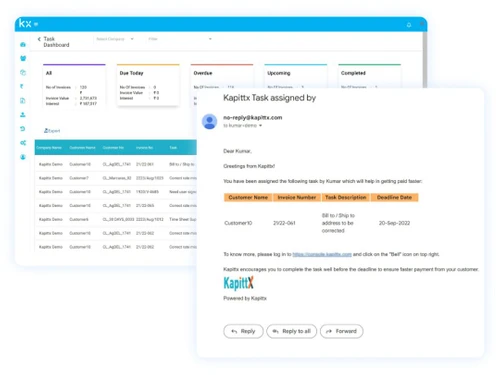The image size is (500, 375).
Task: Click the 20-Sep-2022 deadline value
Action: pyautogui.click(x=394, y=223)
